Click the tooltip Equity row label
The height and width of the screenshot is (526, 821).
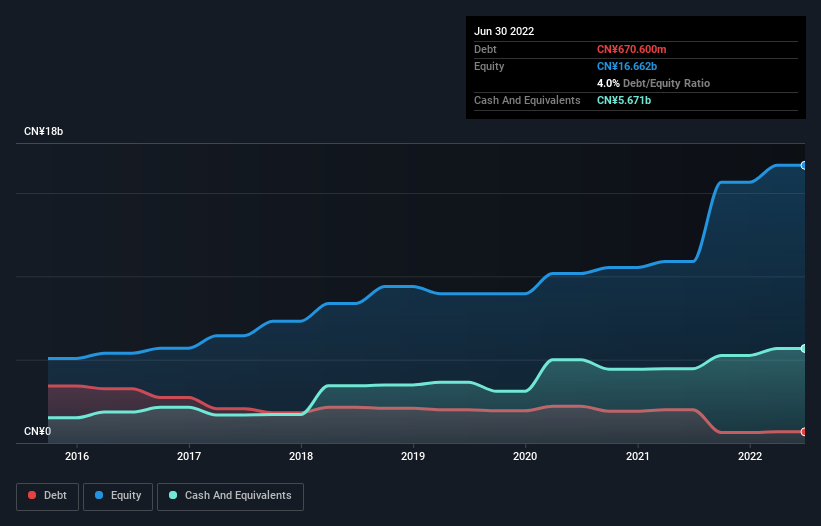[489, 66]
